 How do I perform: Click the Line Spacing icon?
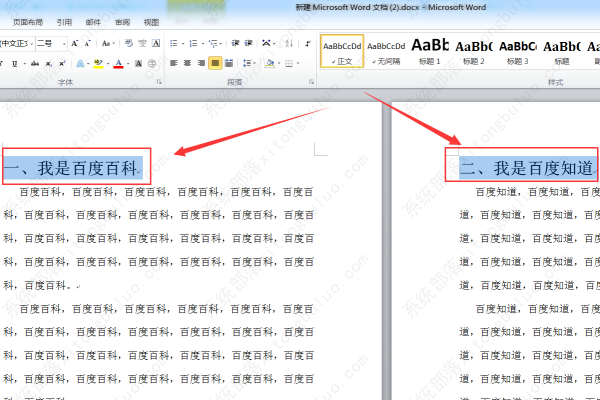click(247, 63)
